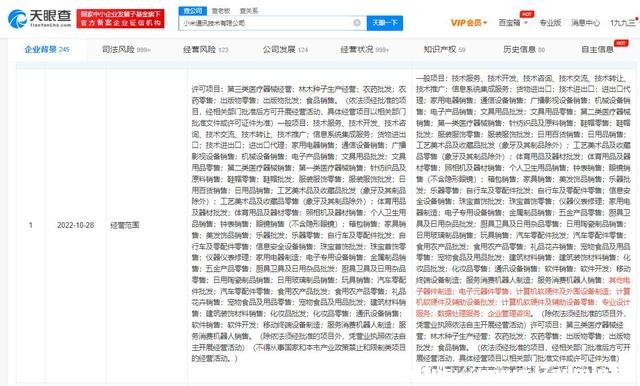Switch to the 经营风险 tab
Screen dimensions: 640x386
(x=205, y=50)
